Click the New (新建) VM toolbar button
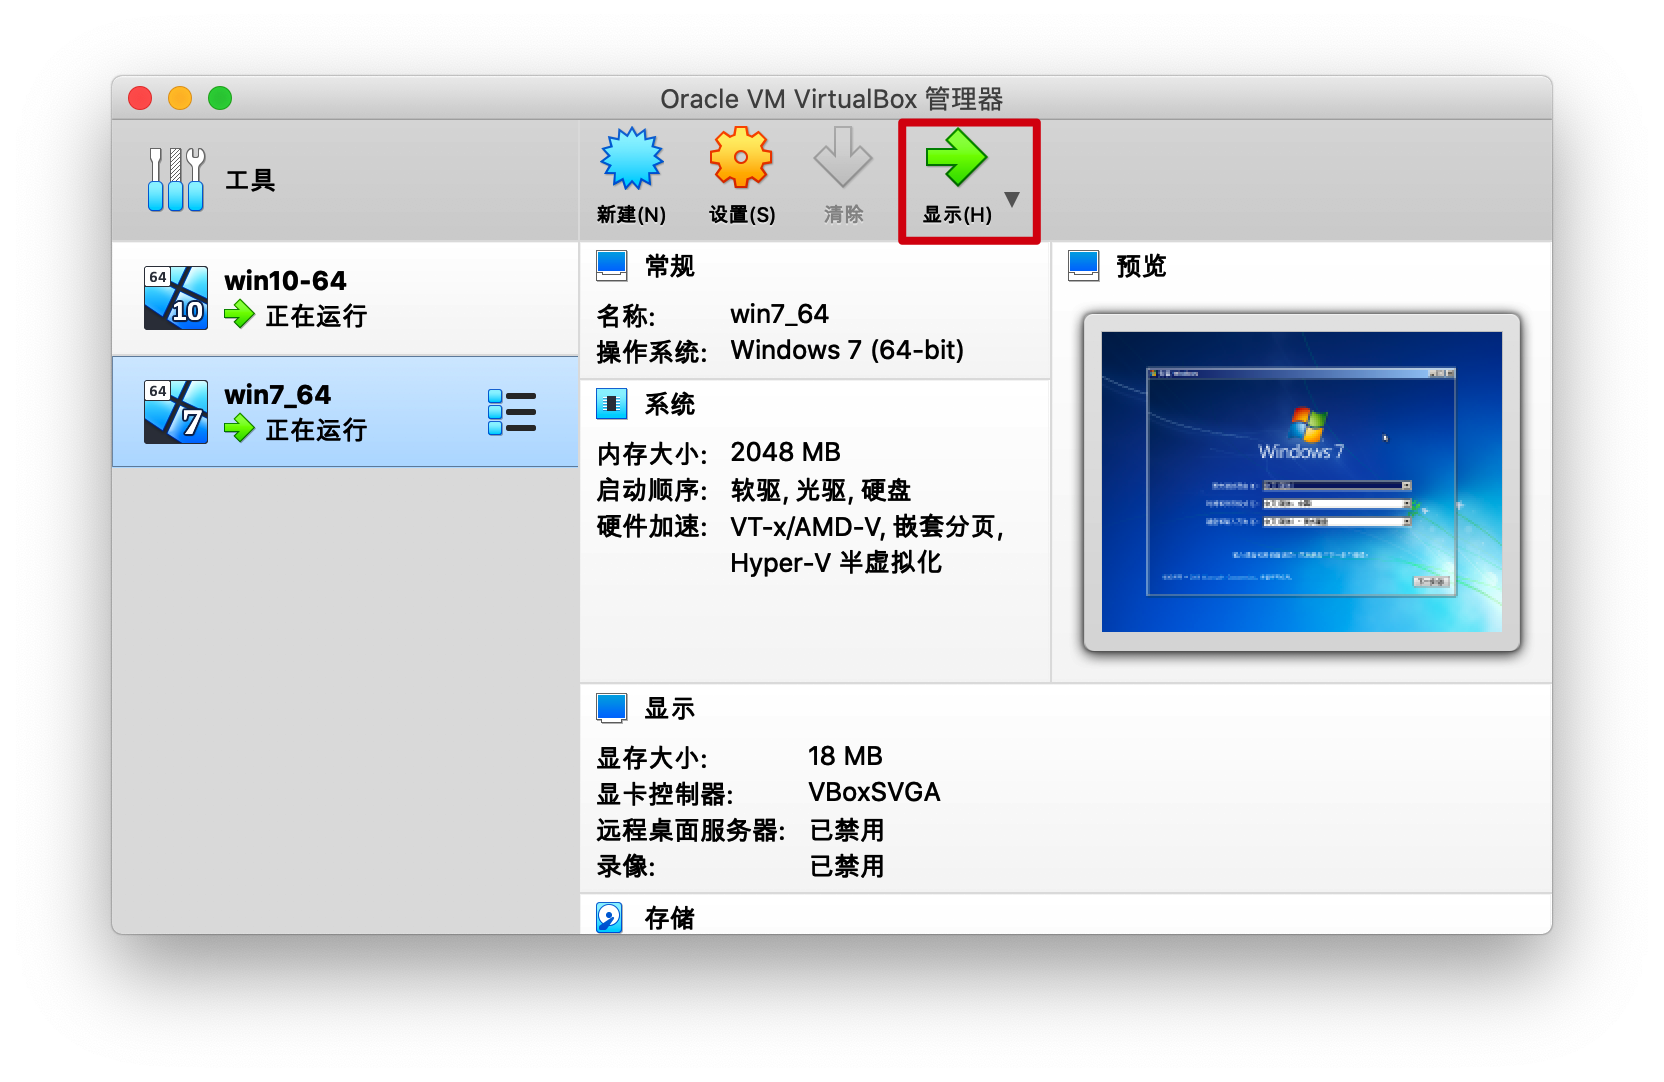 631,176
